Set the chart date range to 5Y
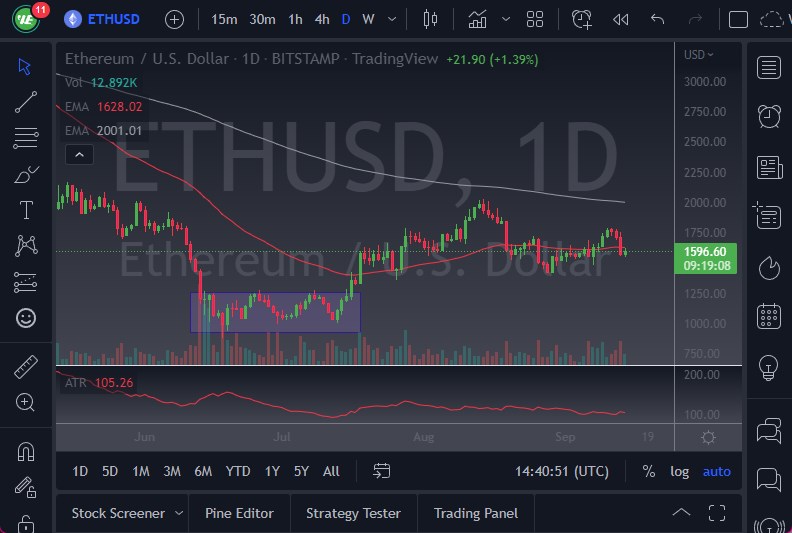The image size is (792, 533). [301, 471]
